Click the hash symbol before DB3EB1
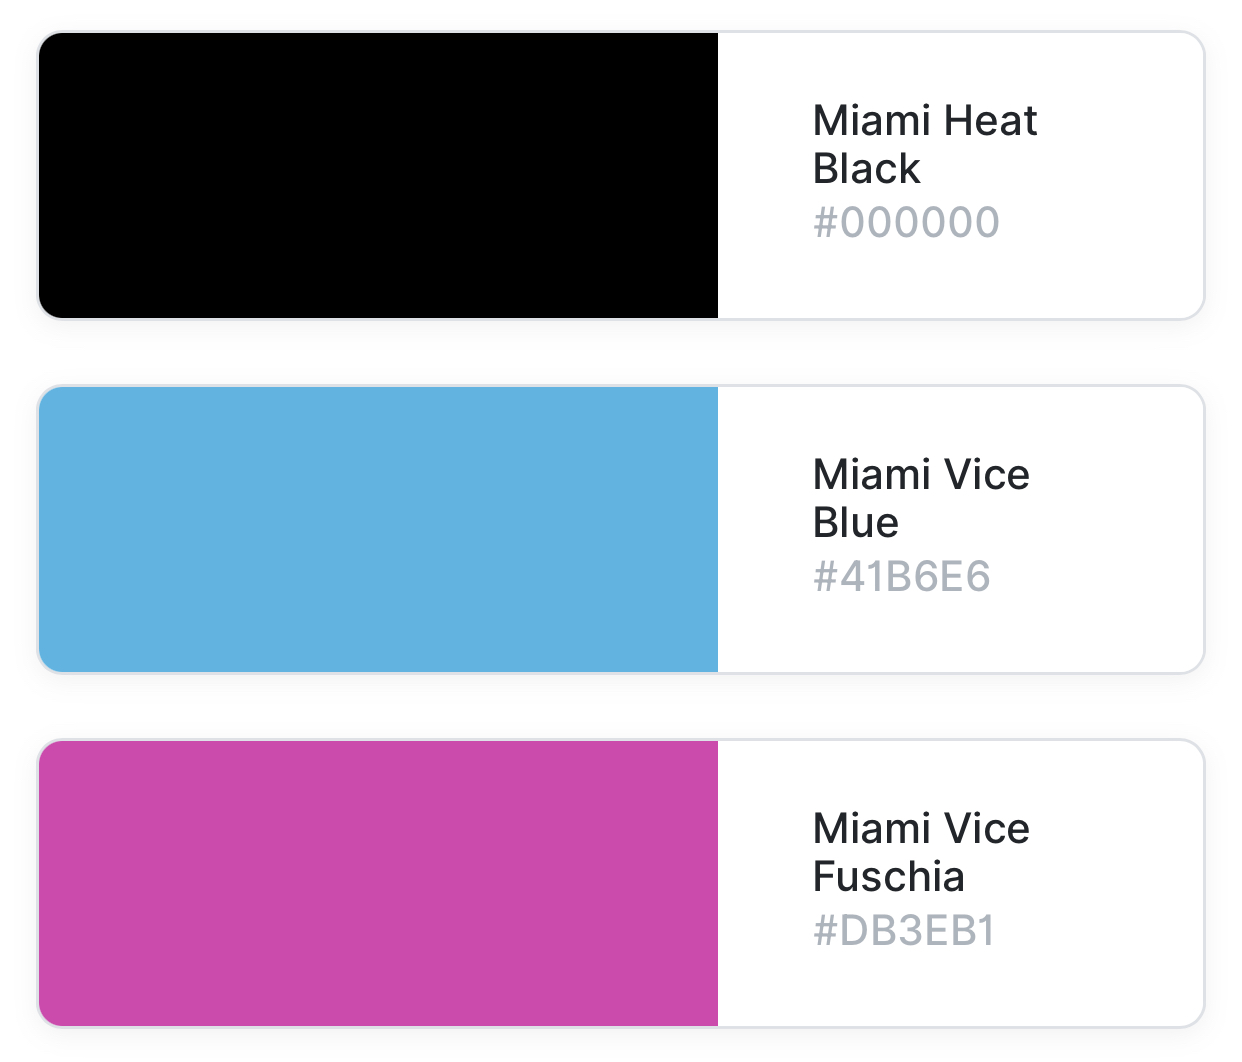Viewport: 1242px width, 1062px height. pos(825,931)
